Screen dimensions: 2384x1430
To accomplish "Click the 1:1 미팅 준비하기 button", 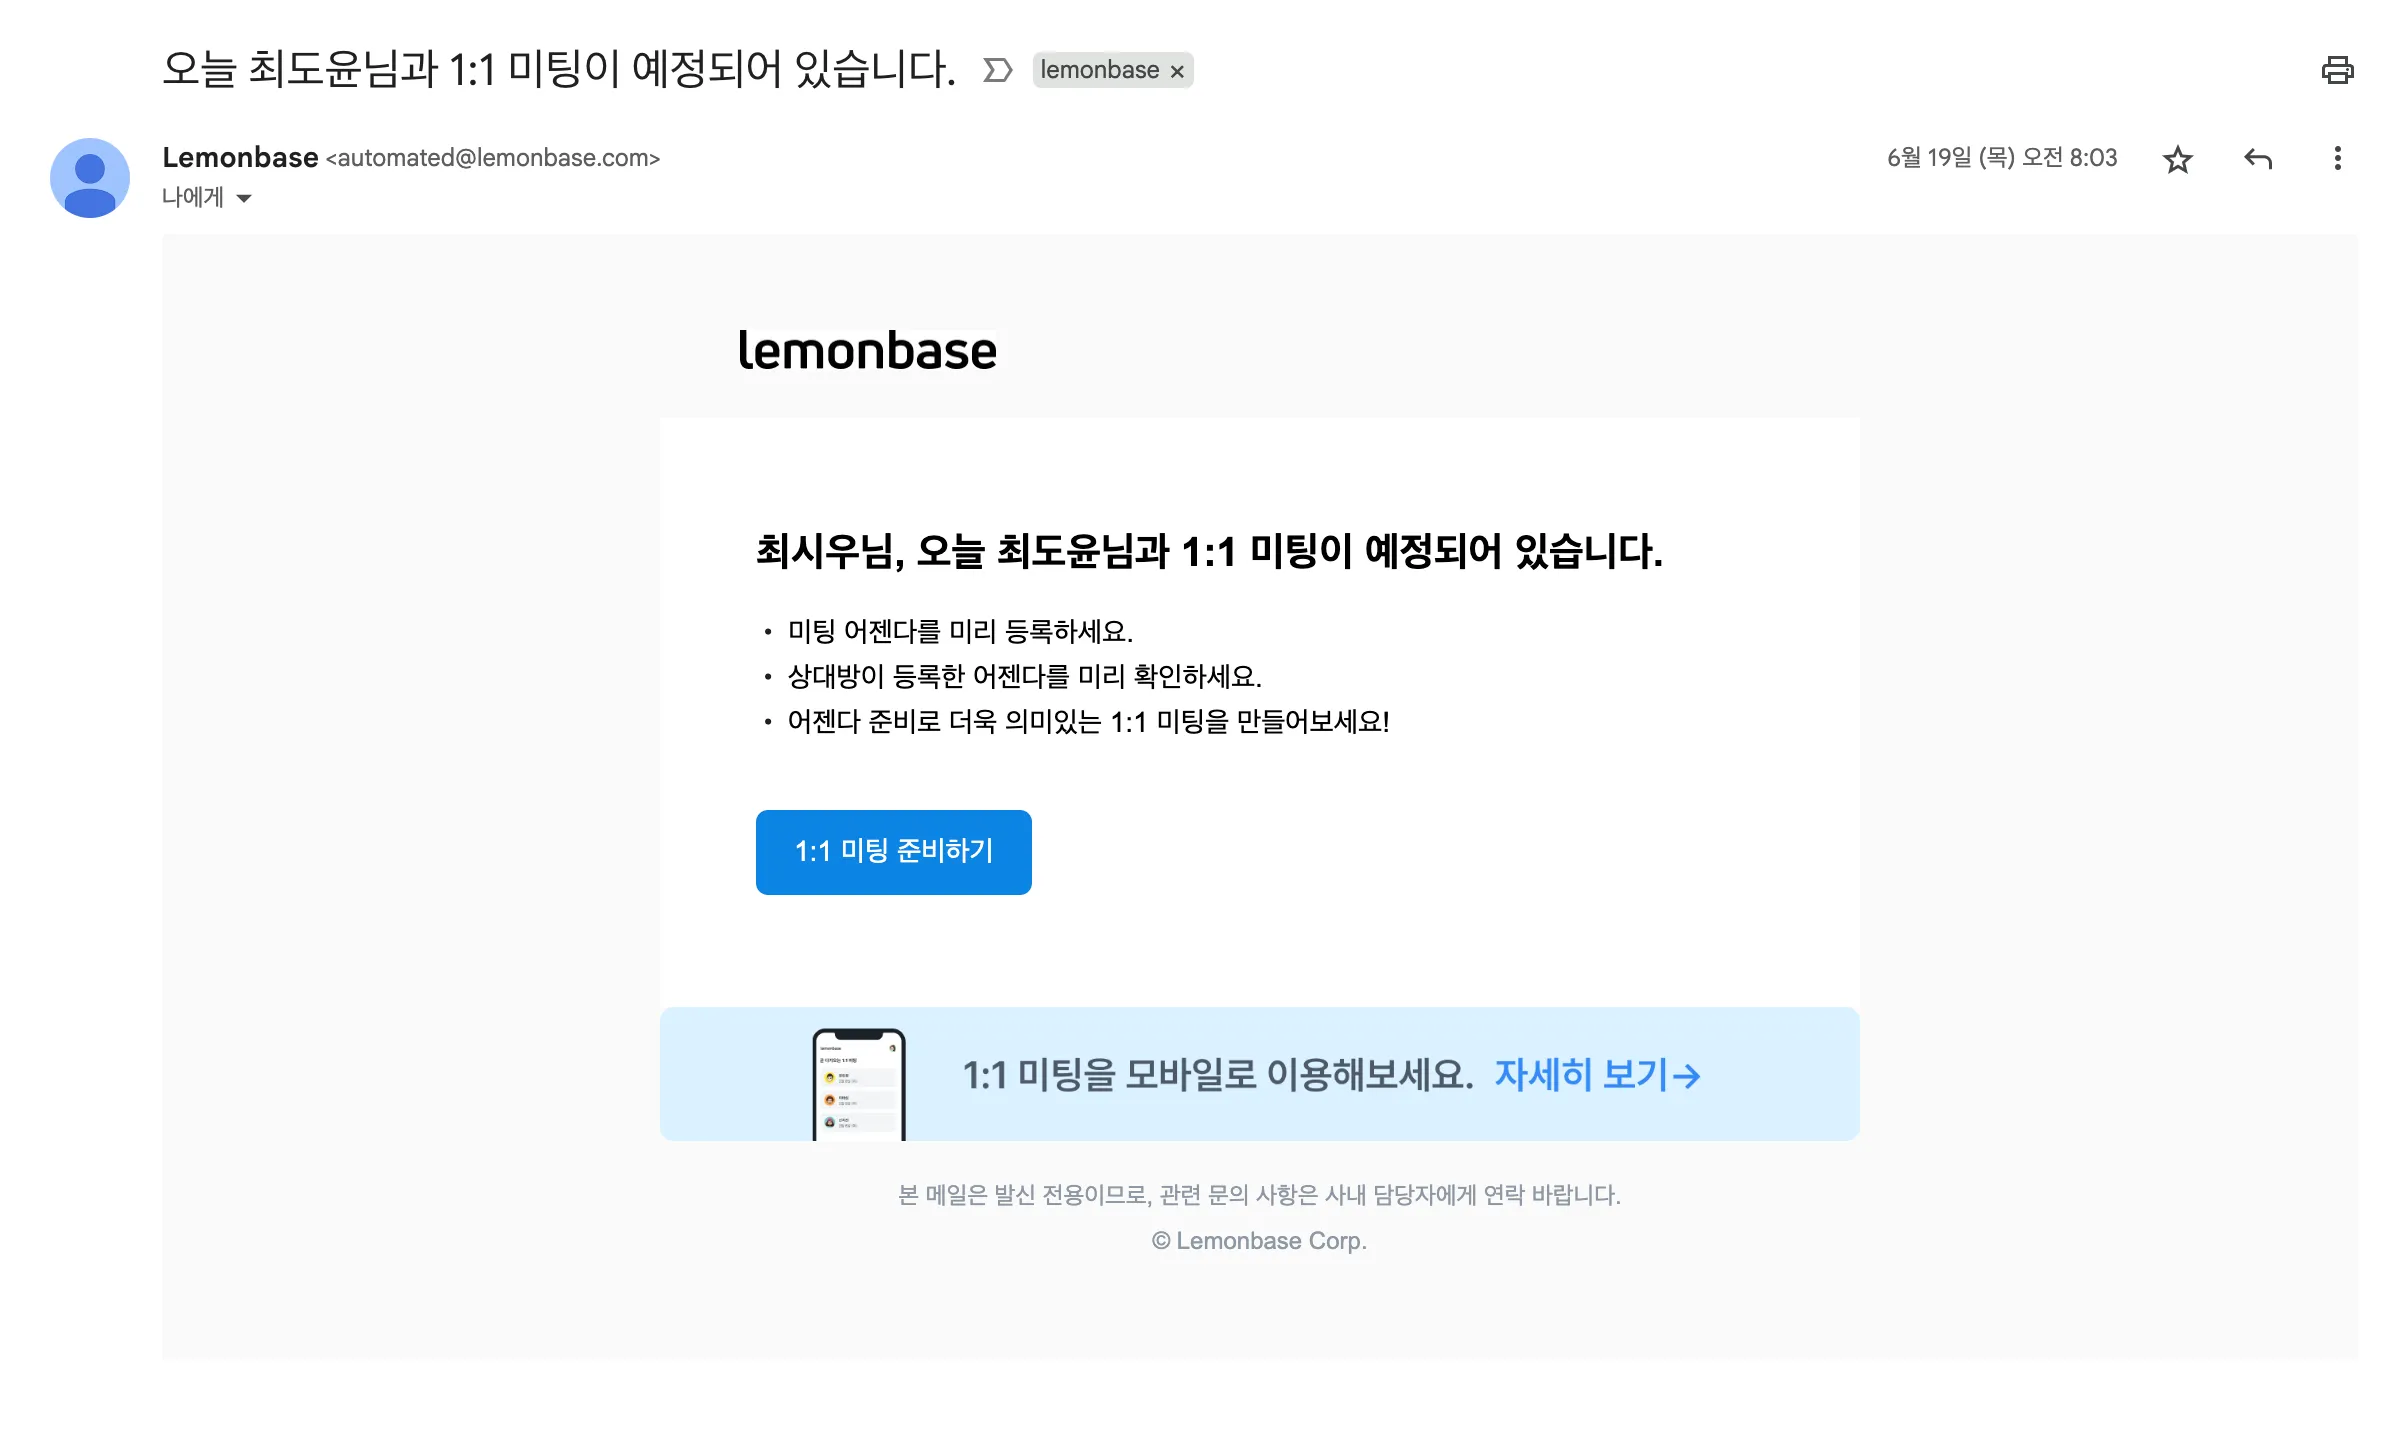I will click(893, 852).
